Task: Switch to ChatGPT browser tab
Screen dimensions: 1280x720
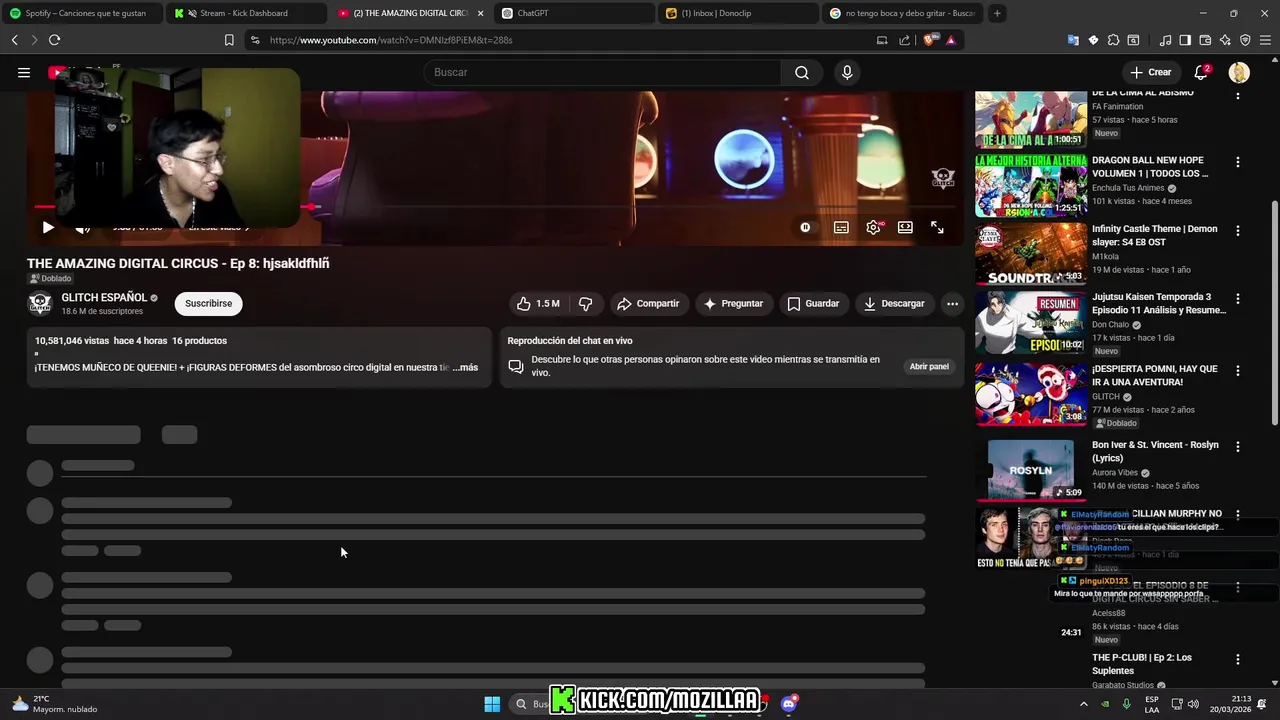Action: (574, 13)
